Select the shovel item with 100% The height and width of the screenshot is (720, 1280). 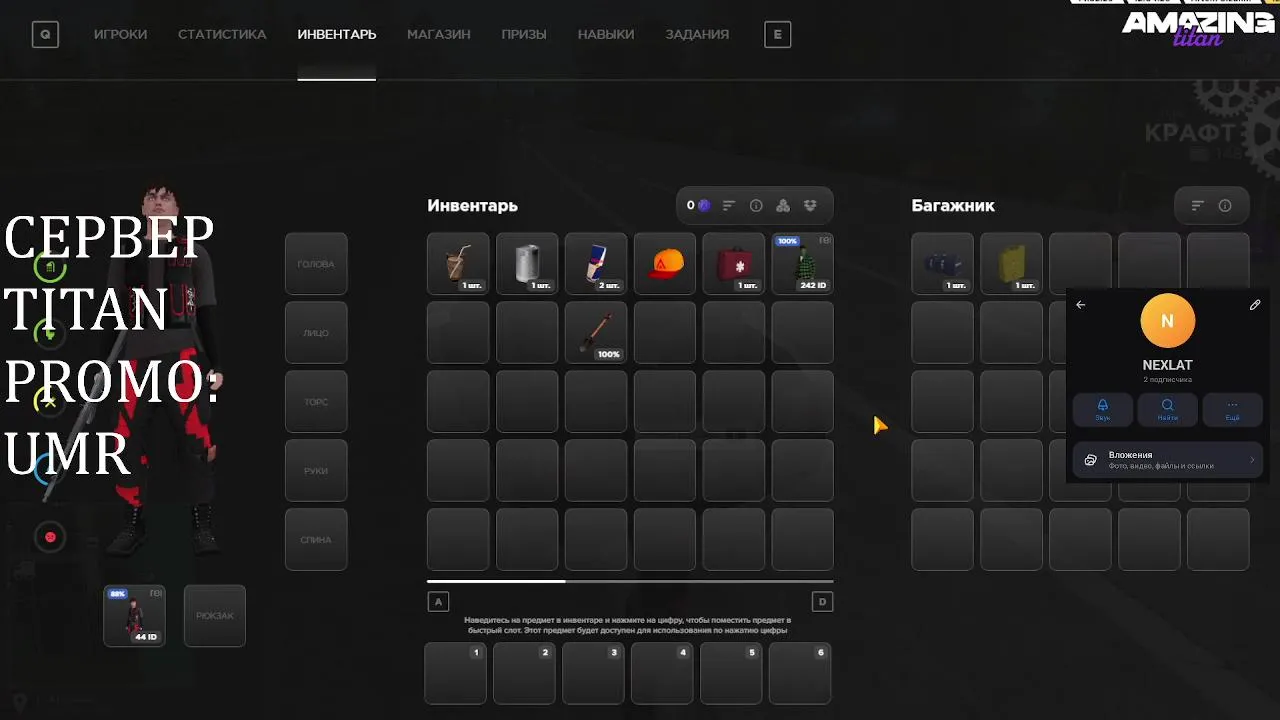coord(596,333)
